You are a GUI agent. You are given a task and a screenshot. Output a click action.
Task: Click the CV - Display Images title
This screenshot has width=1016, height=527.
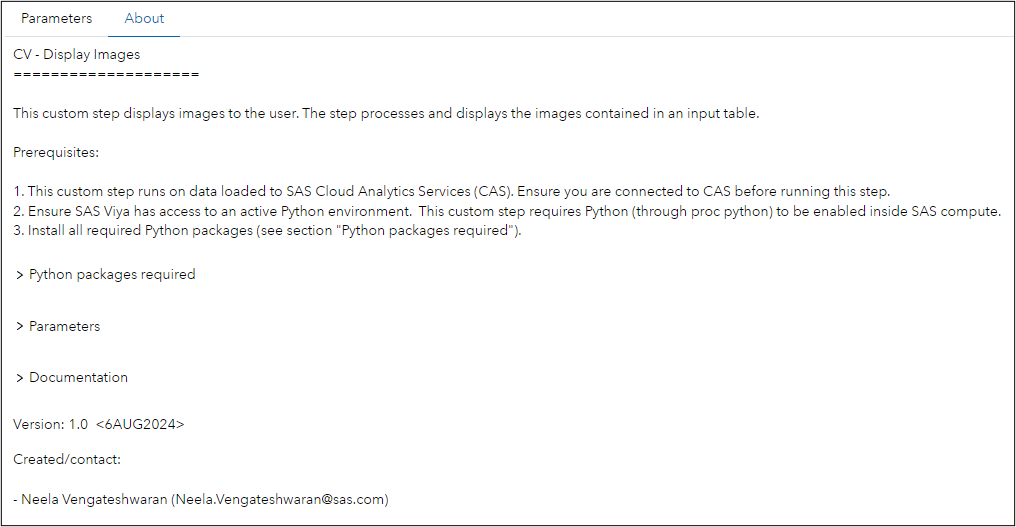(x=76, y=54)
